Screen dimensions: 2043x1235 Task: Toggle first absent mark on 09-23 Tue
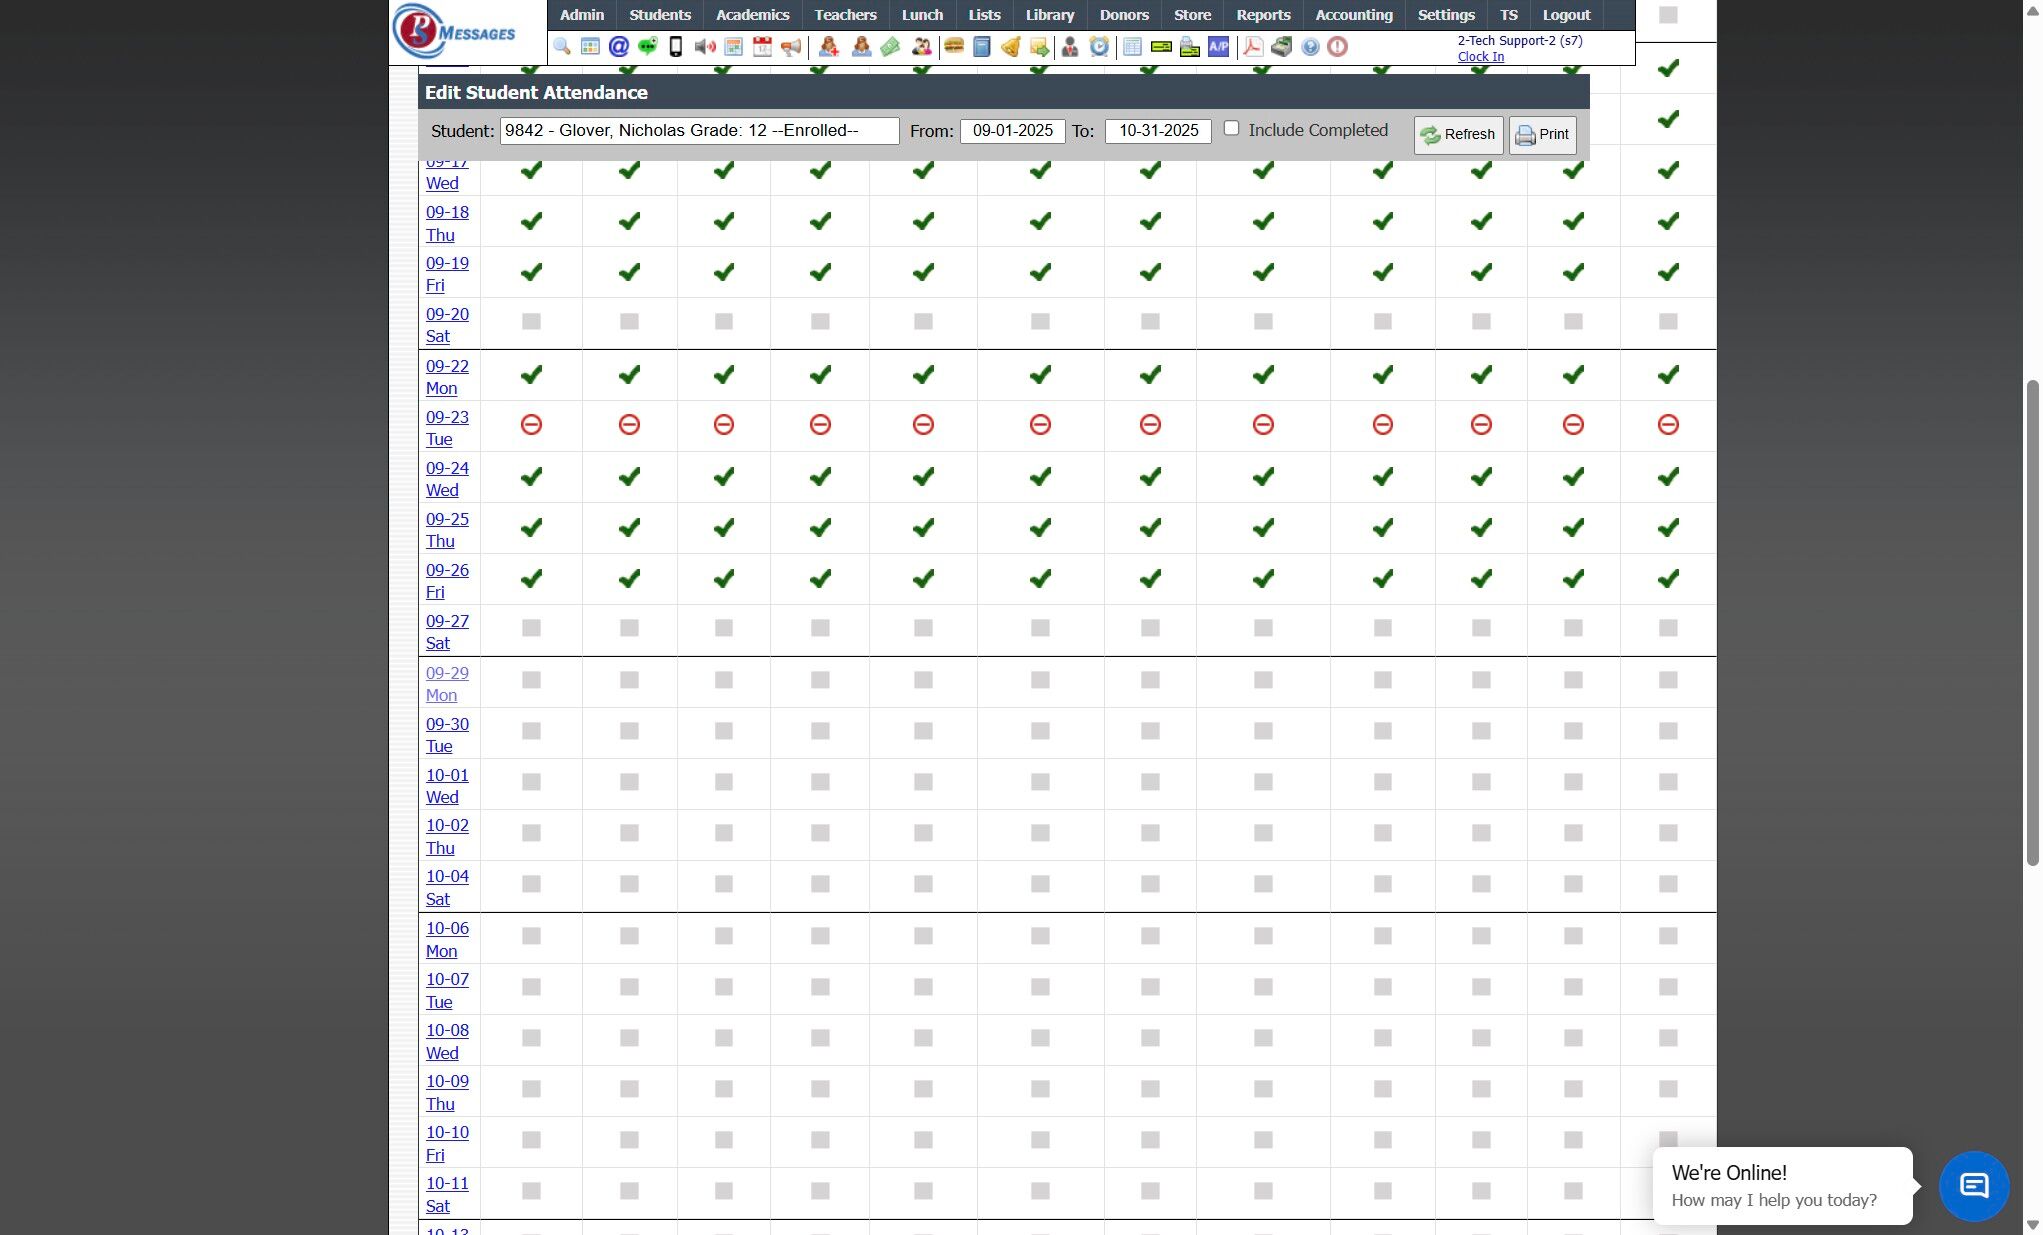[x=531, y=425]
